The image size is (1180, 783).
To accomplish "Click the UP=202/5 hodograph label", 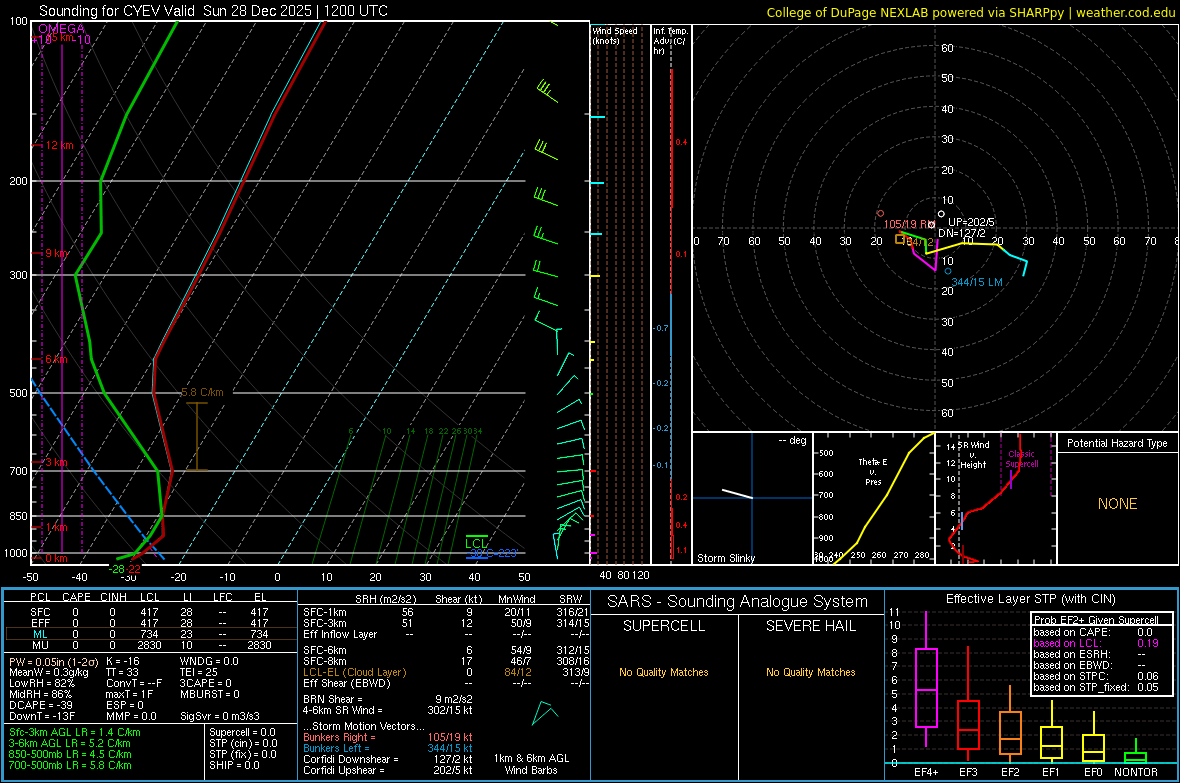I will click(x=971, y=222).
